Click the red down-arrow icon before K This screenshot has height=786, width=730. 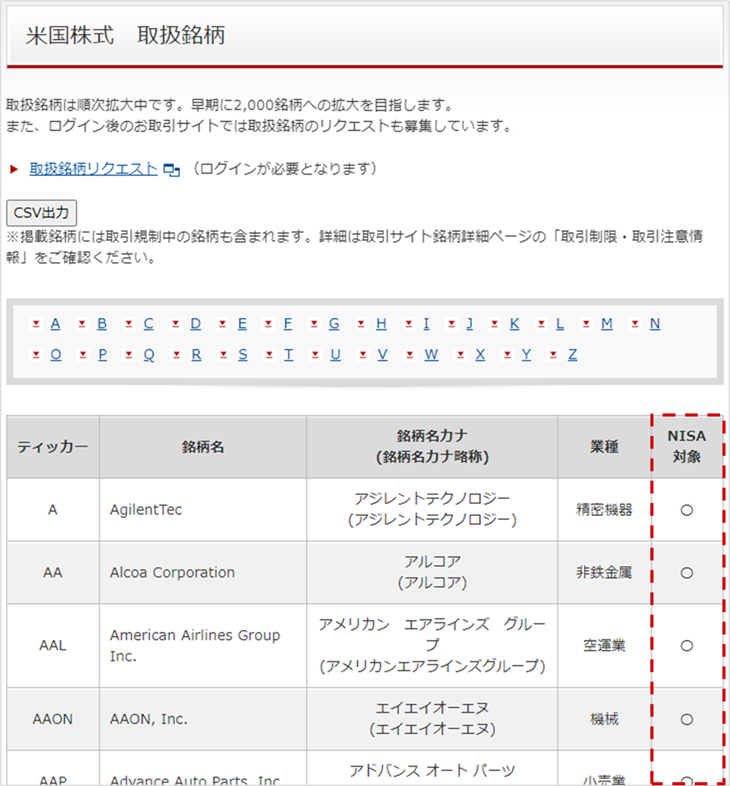tap(495, 324)
